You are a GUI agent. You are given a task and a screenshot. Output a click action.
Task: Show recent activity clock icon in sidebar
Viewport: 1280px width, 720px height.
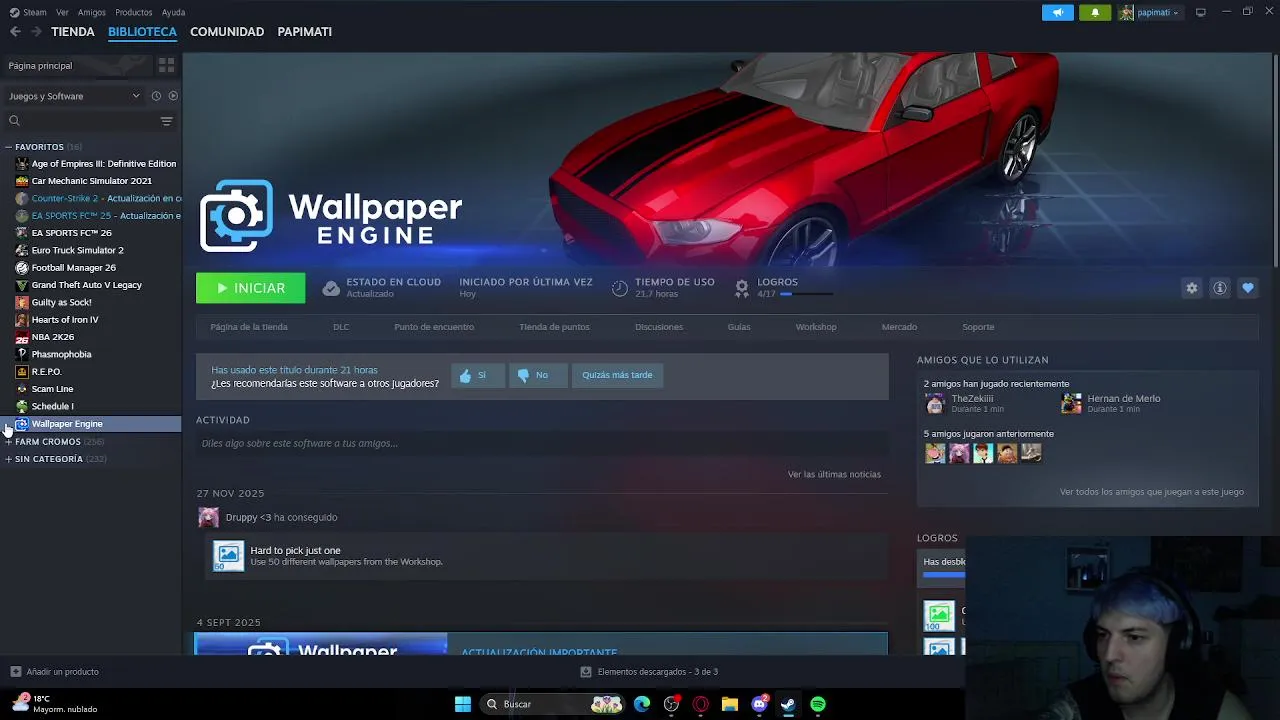[156, 96]
